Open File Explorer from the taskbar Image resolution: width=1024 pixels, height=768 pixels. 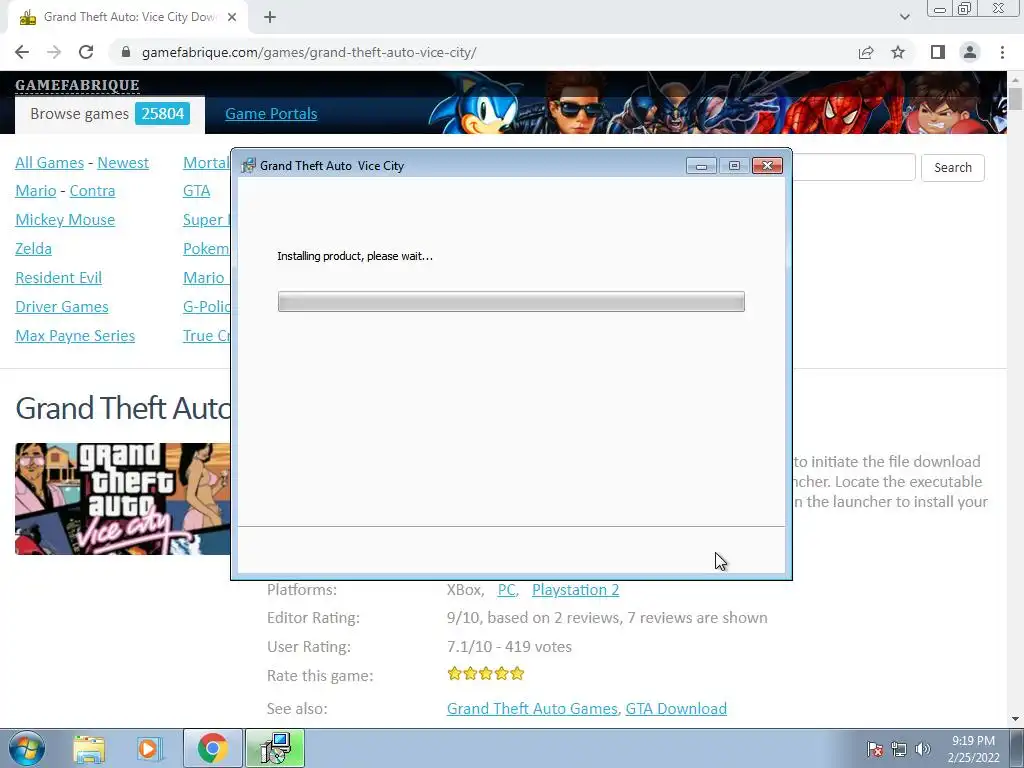[89, 748]
